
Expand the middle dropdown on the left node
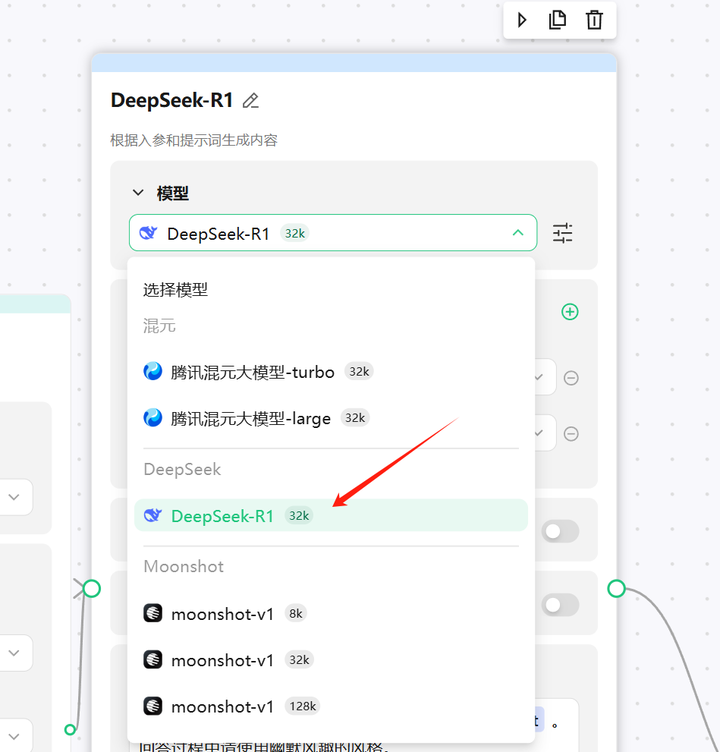click(x=14, y=653)
